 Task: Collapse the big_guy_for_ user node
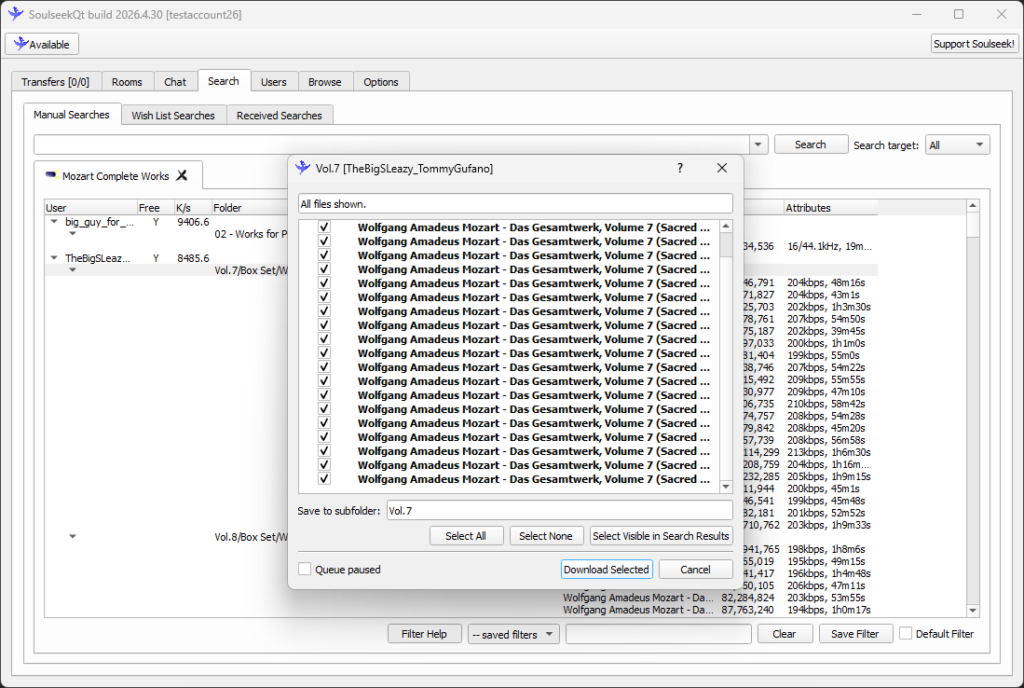click(54, 222)
